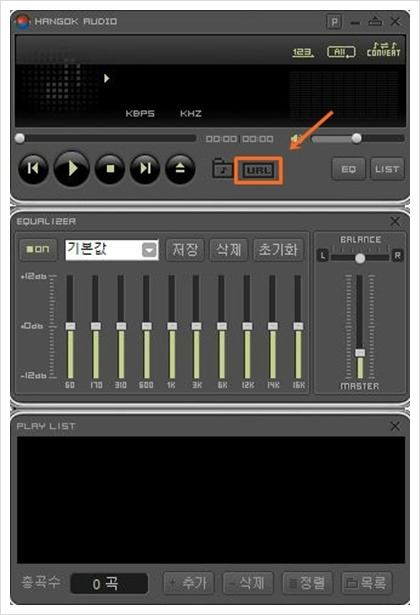Click the 60 Hz equalizer slider

70,326
